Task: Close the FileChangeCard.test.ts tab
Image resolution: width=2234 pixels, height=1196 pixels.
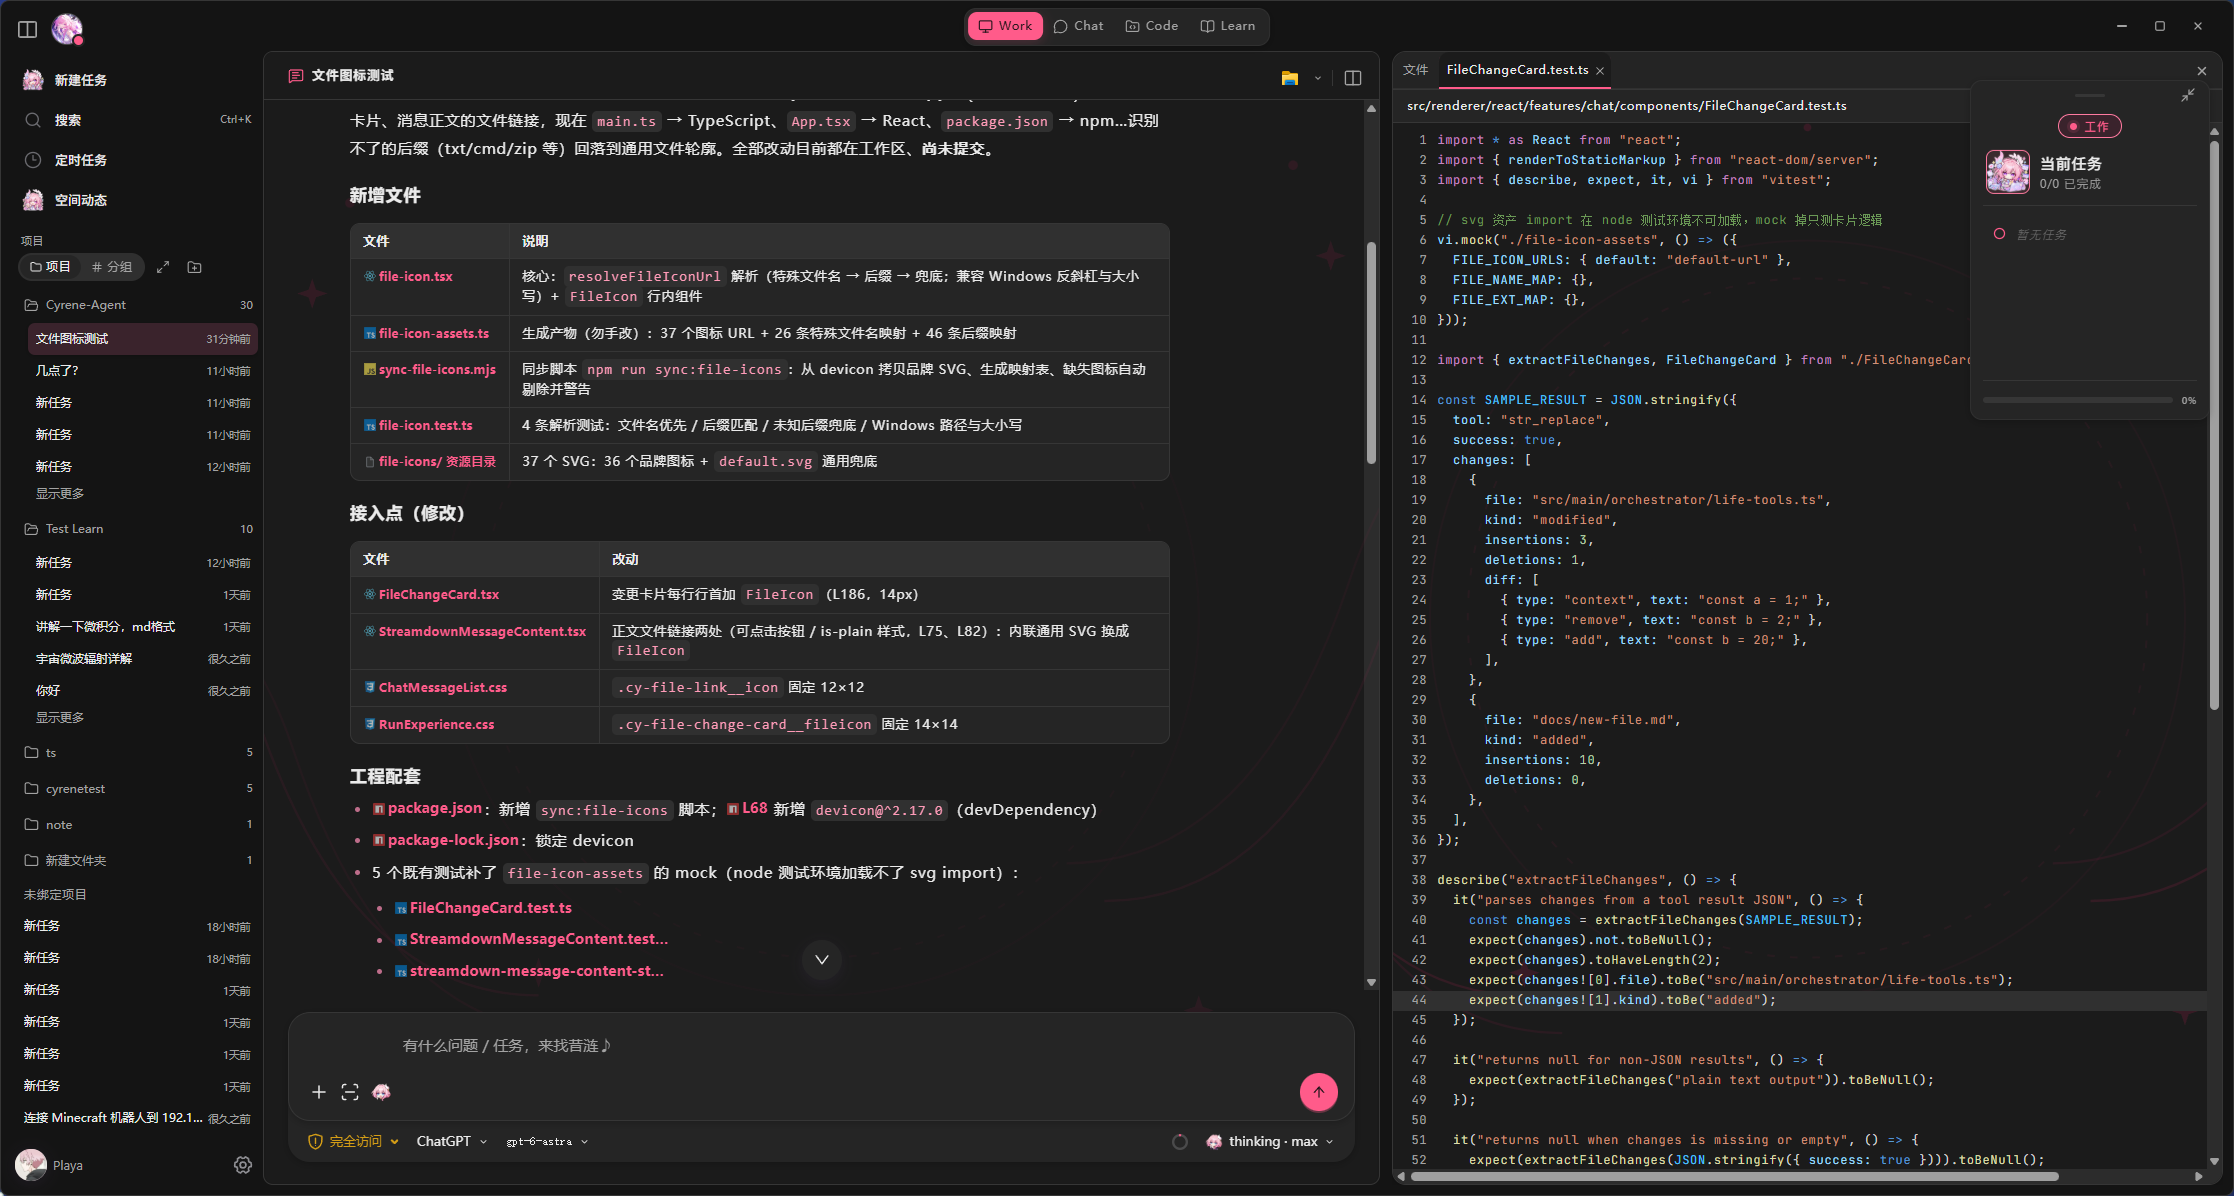Action: (1600, 71)
